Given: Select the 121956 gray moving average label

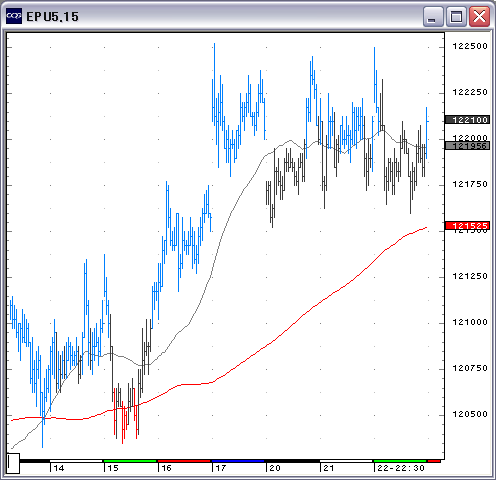Looking at the screenshot, I should point(467,145).
